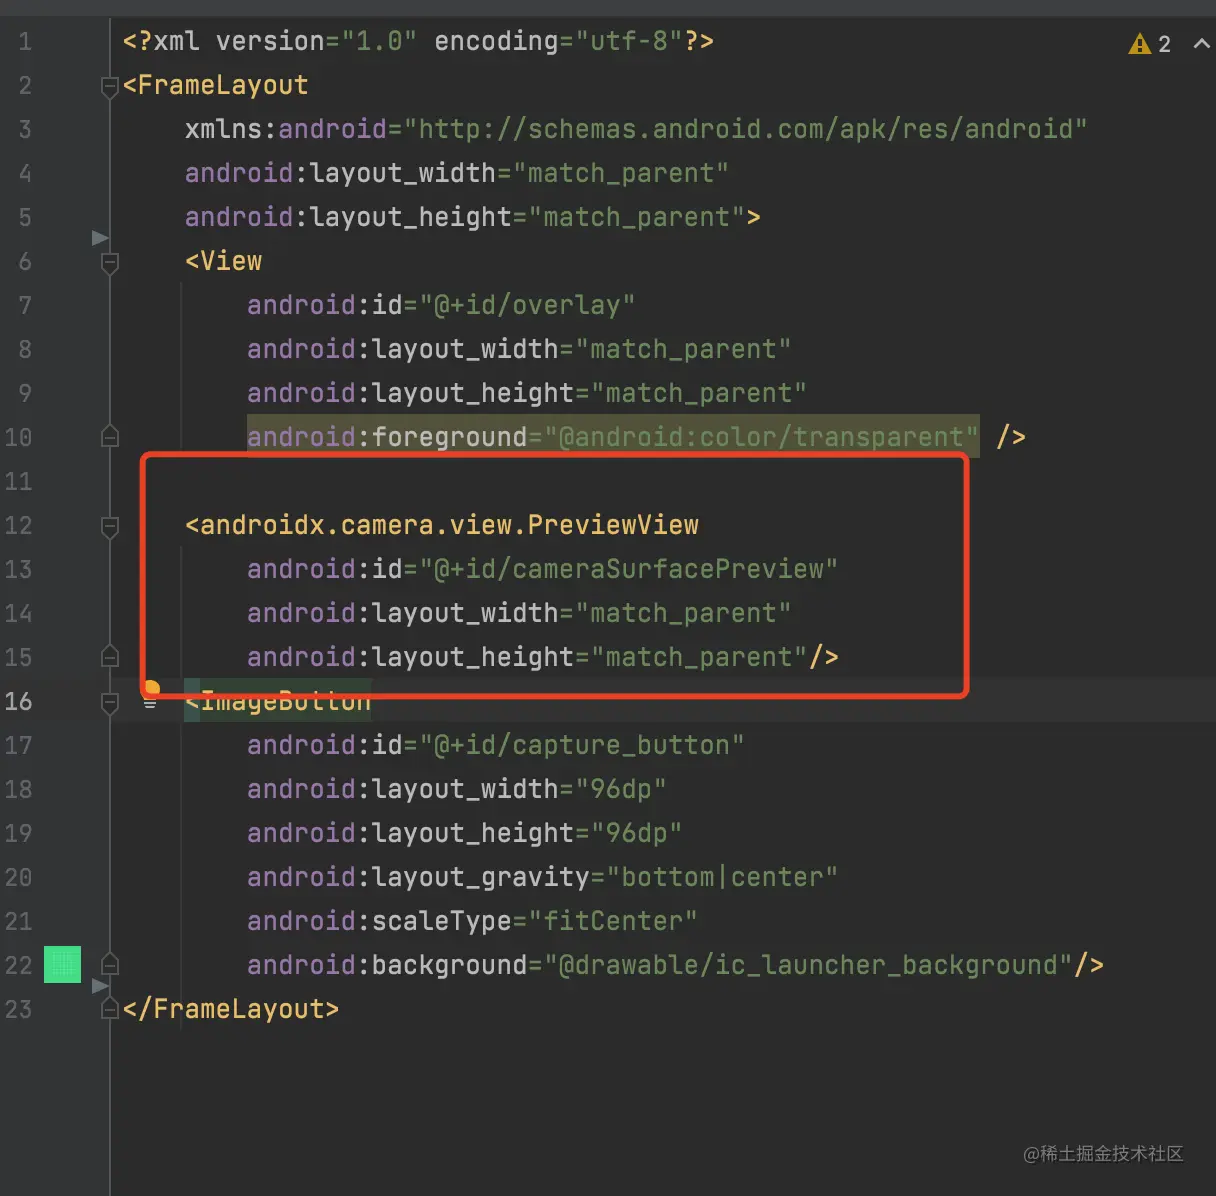Click the closing fold marker on line 23
The width and height of the screenshot is (1216, 1196).
coord(110,1009)
